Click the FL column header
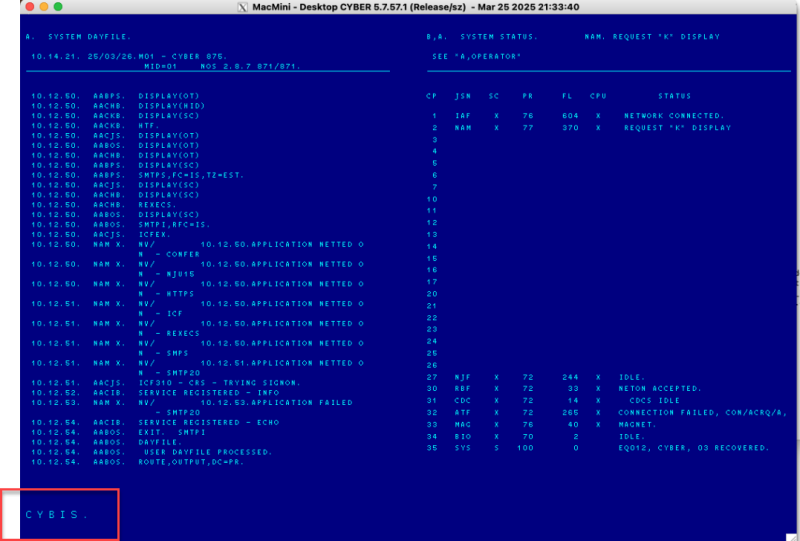Screen dimensions: 800x541 pos(567,96)
